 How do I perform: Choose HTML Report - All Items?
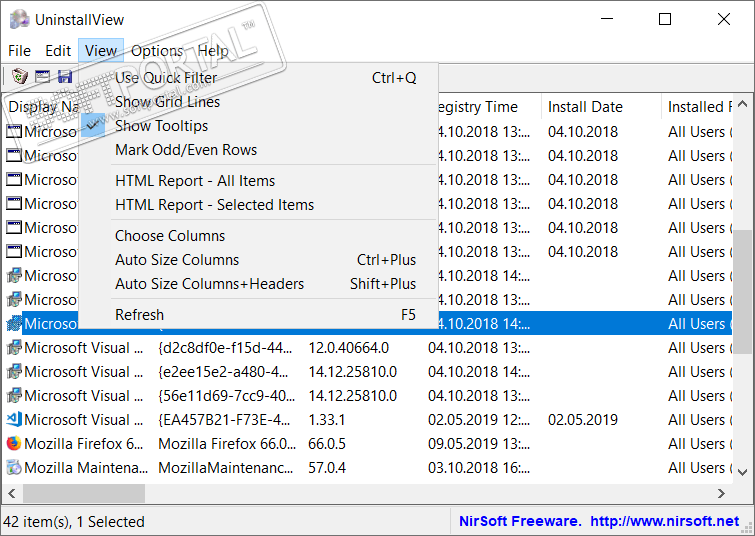click(195, 181)
